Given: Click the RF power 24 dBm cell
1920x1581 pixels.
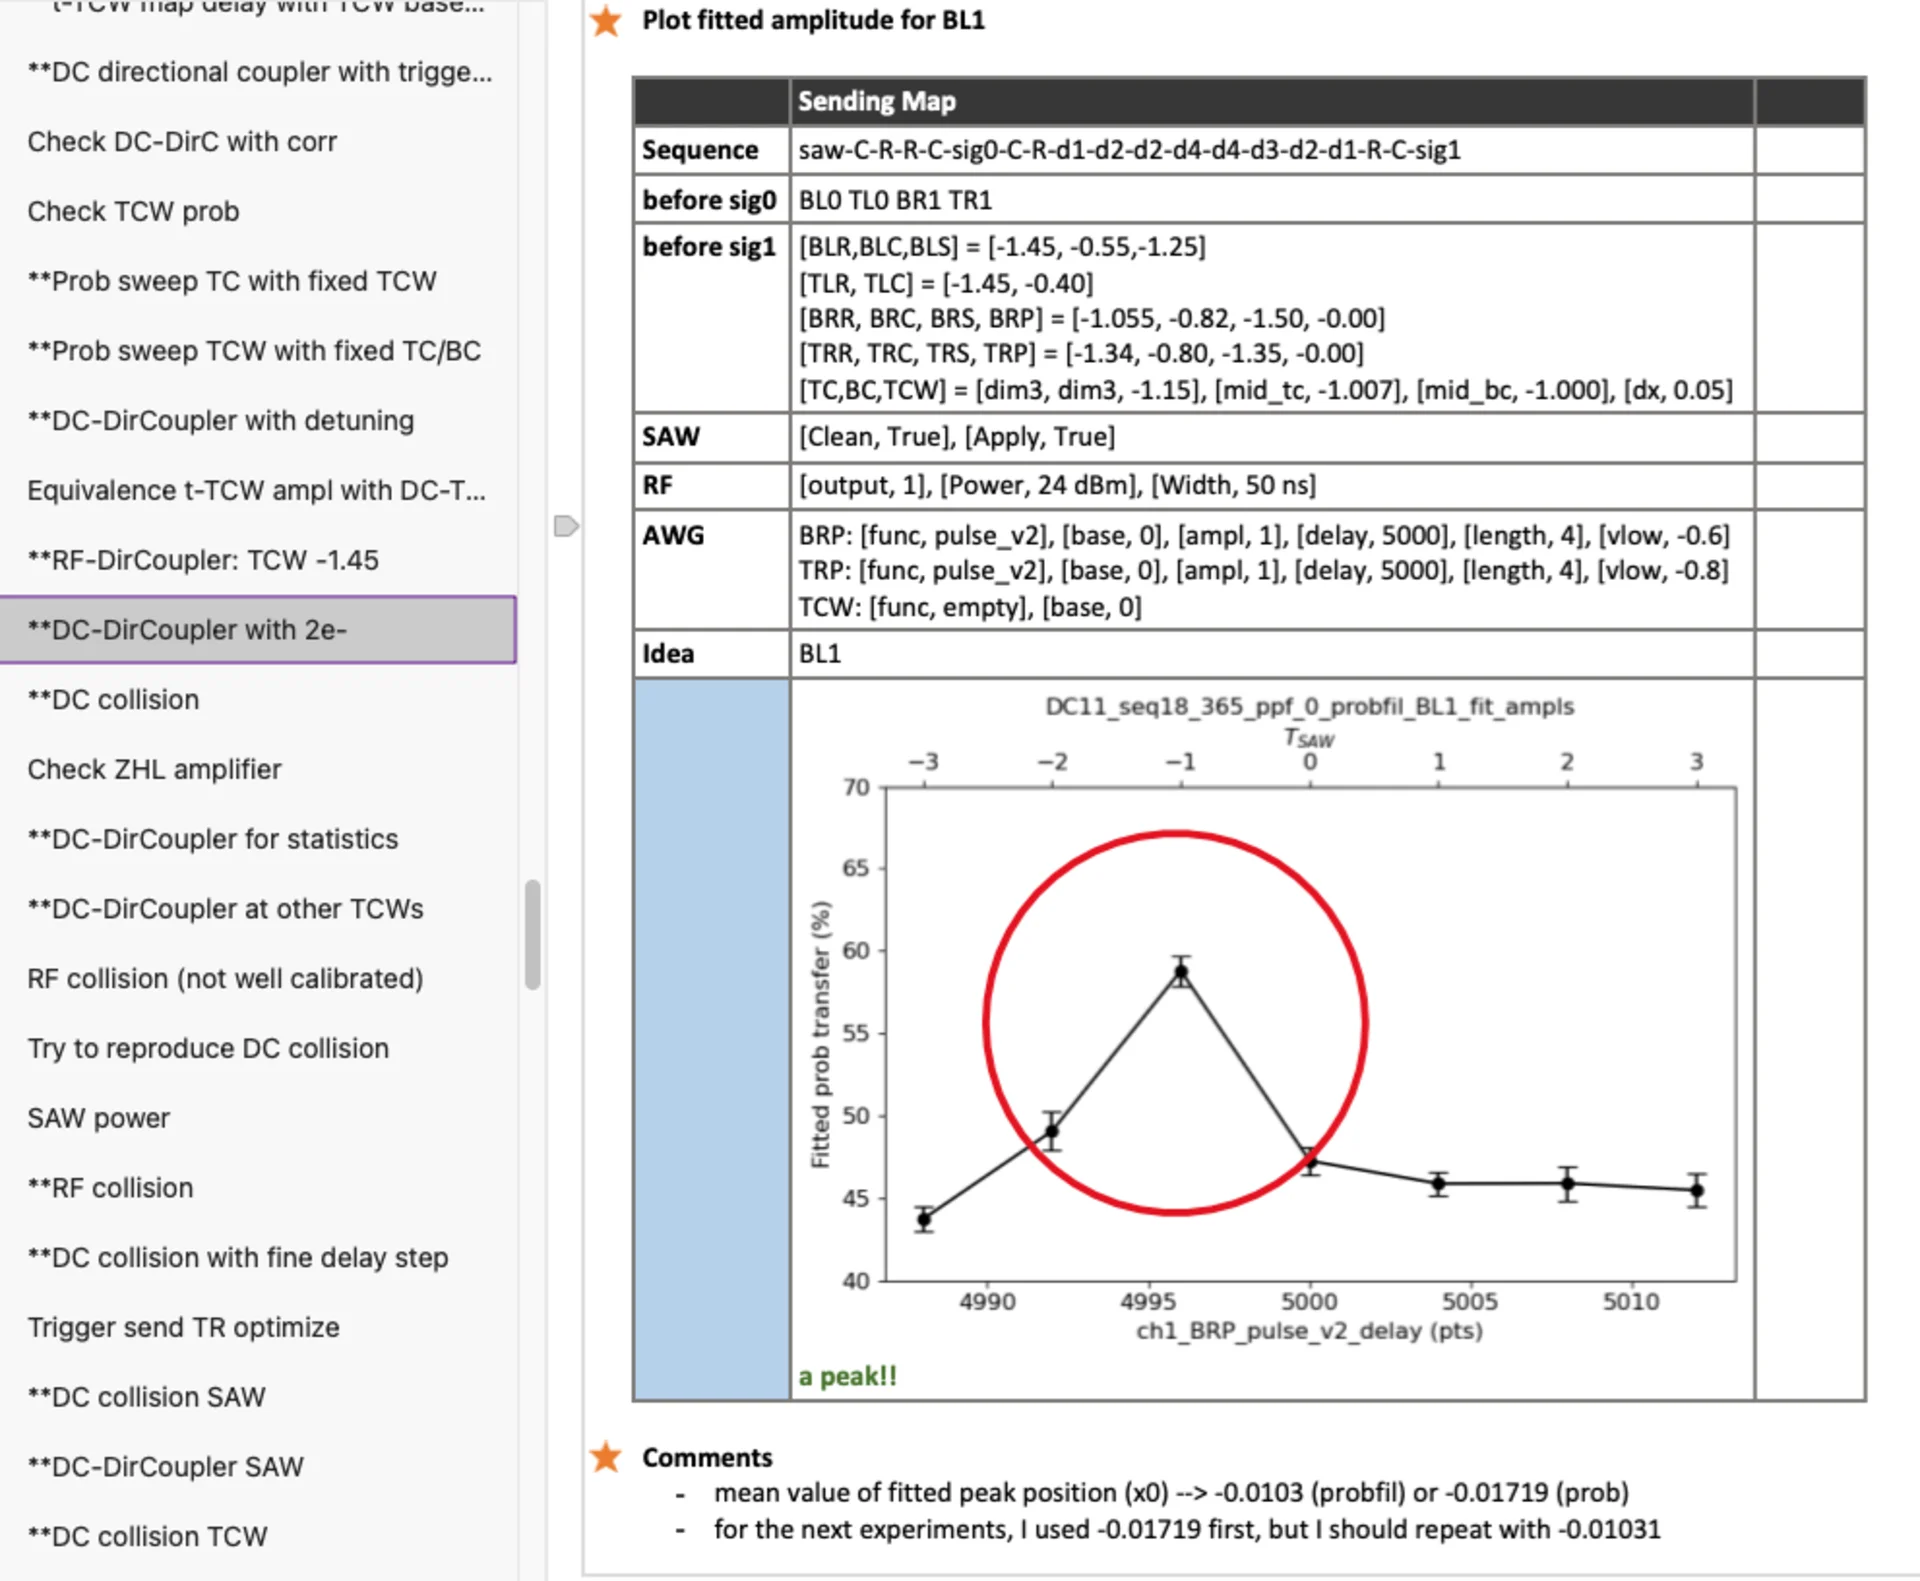Looking at the screenshot, I should pos(1272,486).
